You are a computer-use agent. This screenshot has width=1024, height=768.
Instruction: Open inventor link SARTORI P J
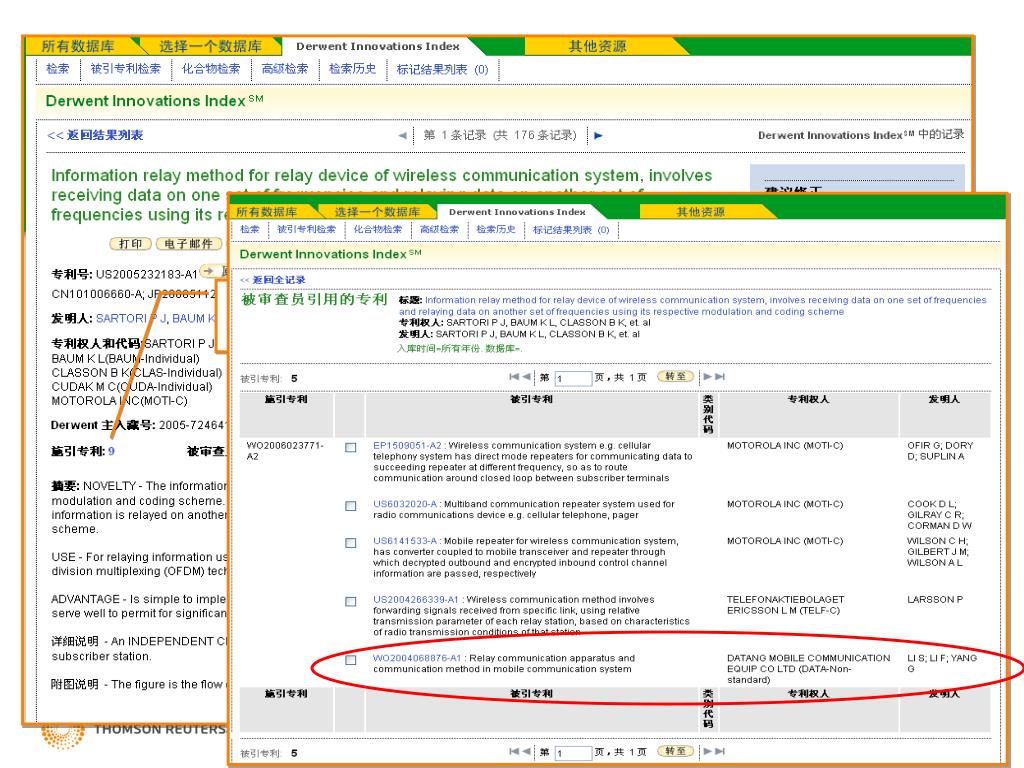[x=132, y=318]
